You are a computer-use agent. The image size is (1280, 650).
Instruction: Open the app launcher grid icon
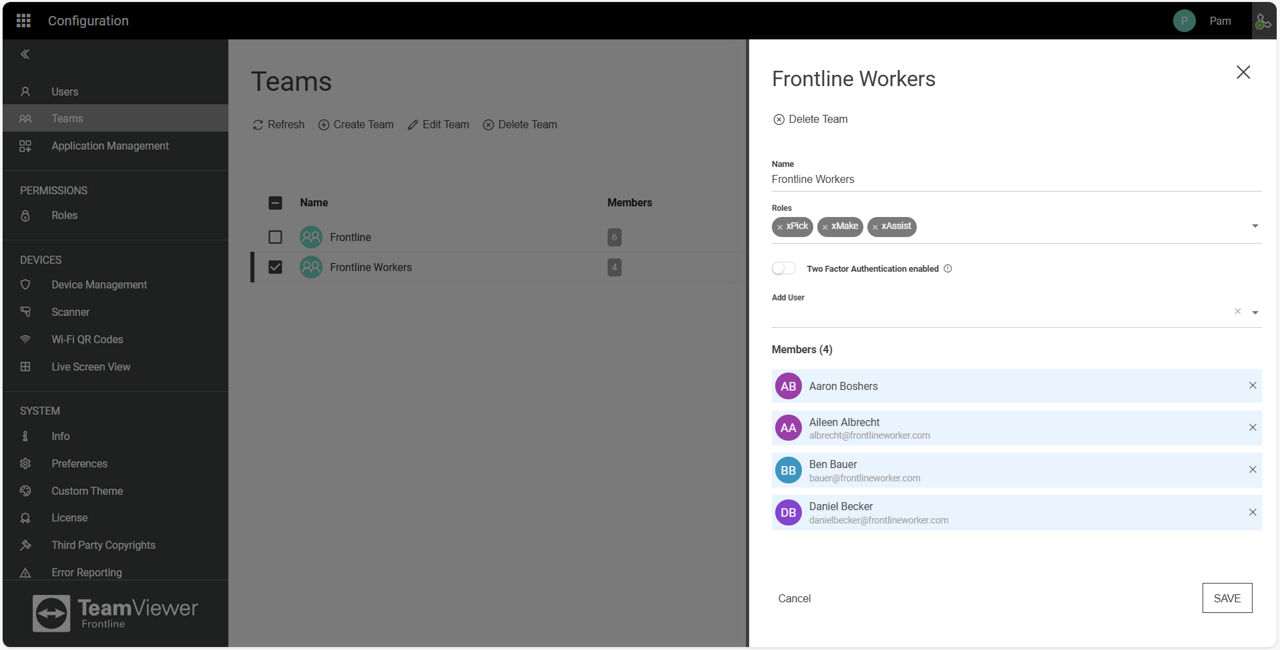(x=24, y=21)
